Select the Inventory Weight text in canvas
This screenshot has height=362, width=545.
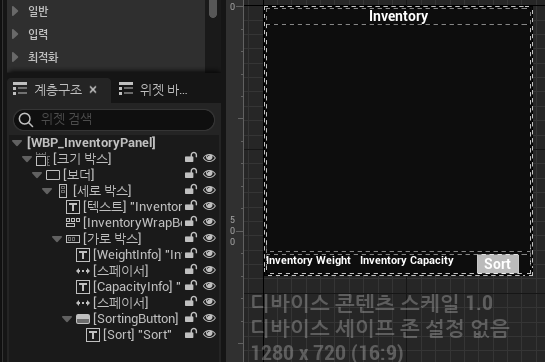308,260
